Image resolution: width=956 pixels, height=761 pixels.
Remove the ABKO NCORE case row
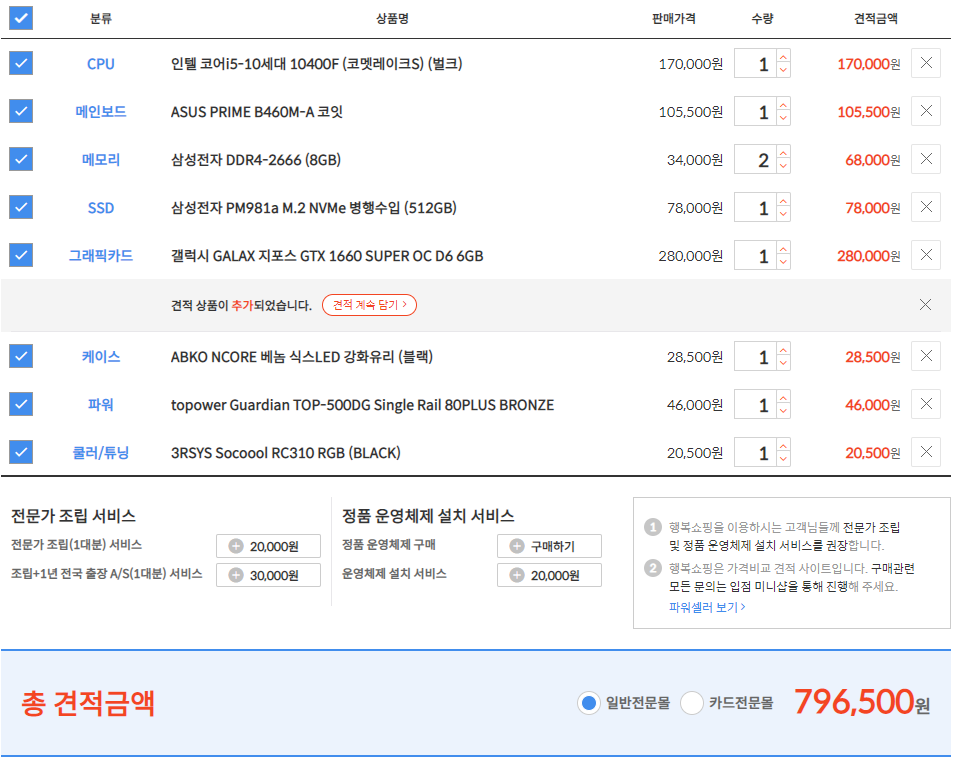tap(926, 356)
